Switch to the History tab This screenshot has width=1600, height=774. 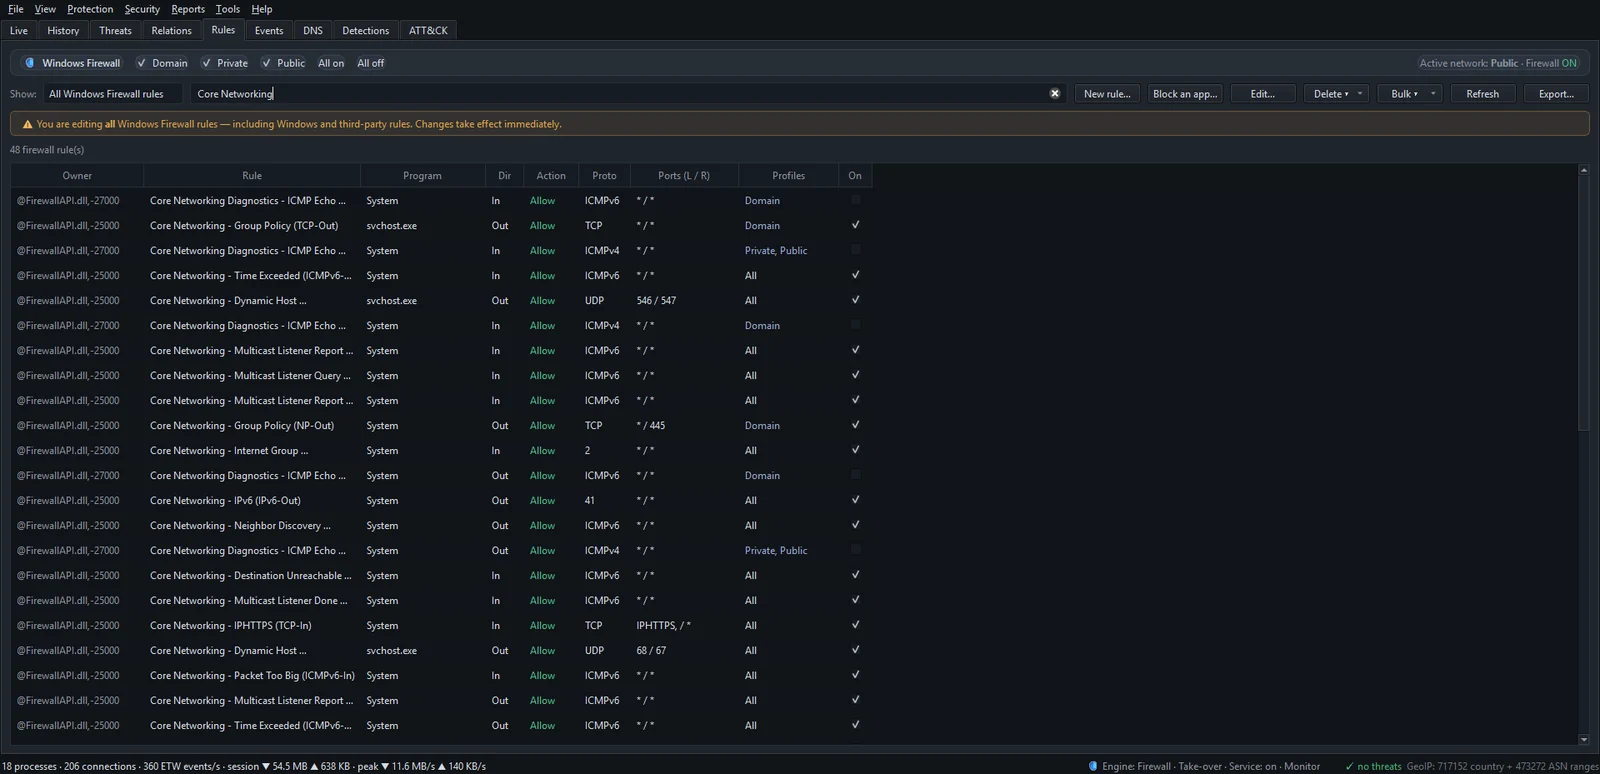click(63, 31)
